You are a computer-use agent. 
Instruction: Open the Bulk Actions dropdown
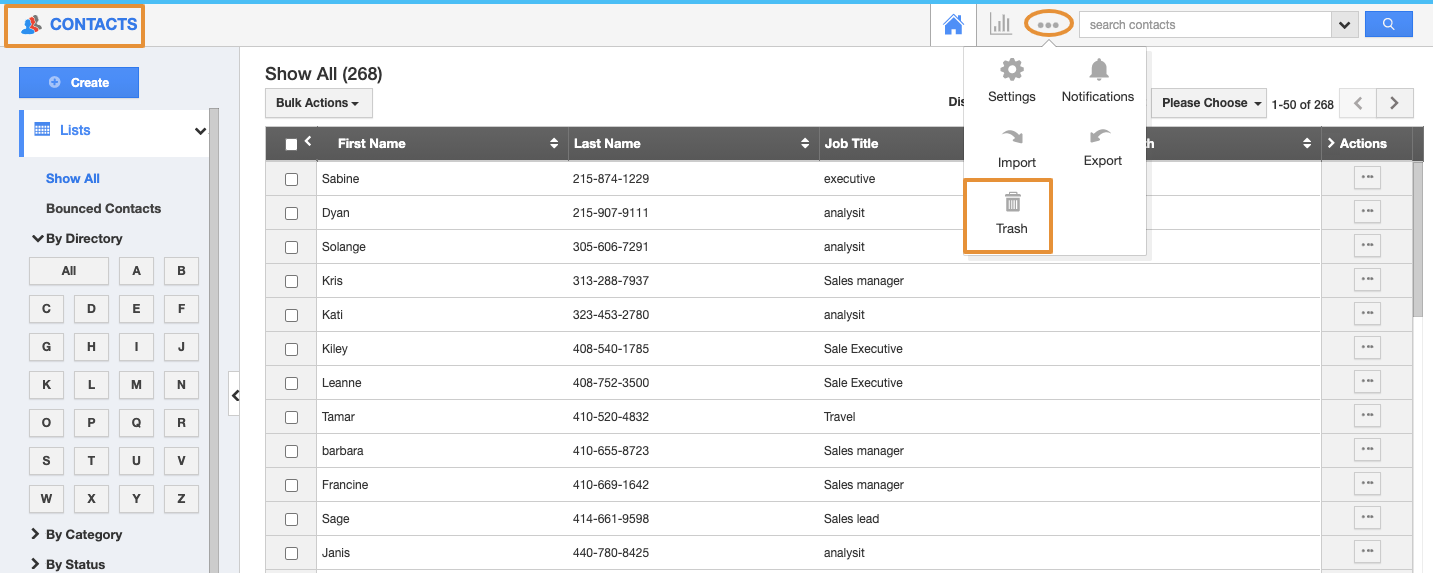point(318,103)
